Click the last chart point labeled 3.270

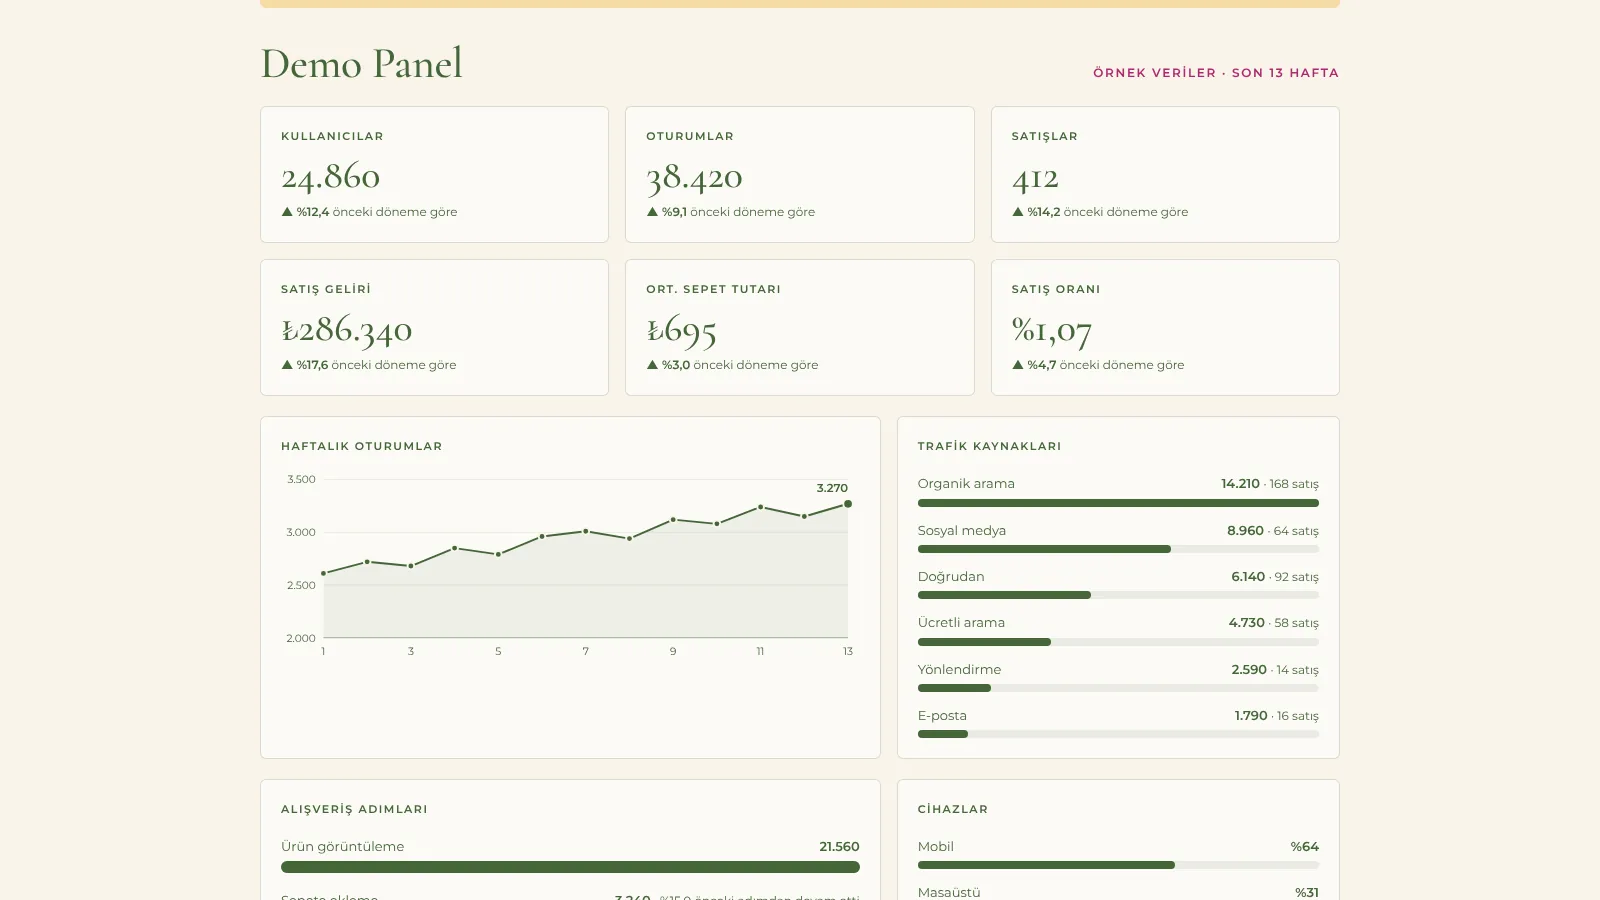coord(848,504)
